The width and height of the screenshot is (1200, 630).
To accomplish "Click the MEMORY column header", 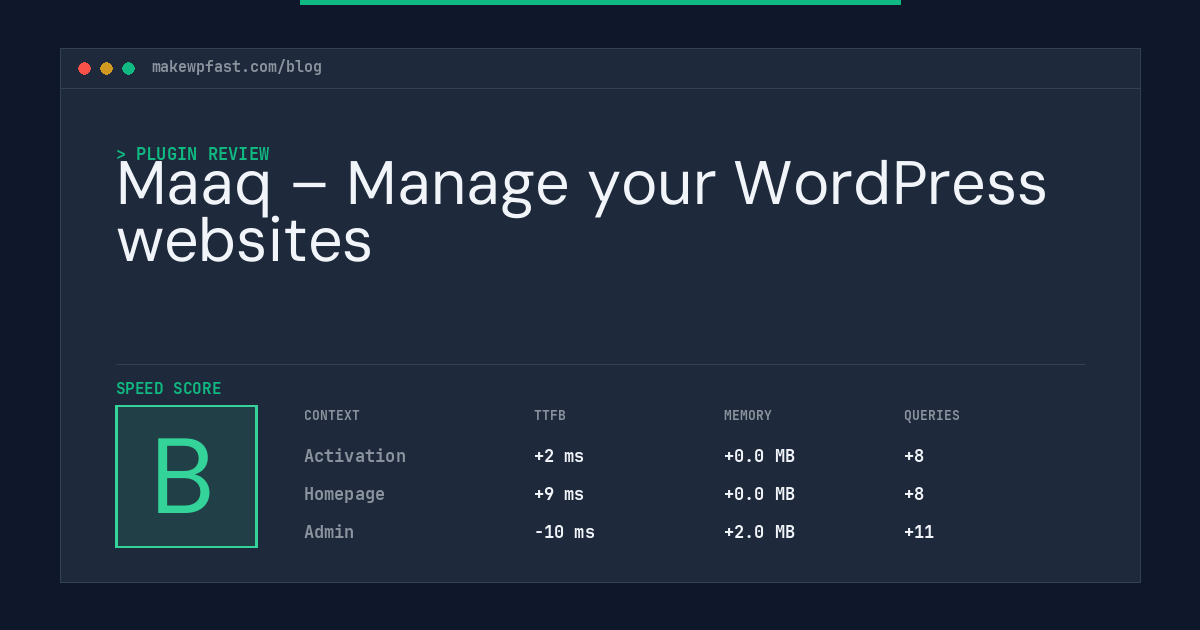I will (x=748, y=416).
